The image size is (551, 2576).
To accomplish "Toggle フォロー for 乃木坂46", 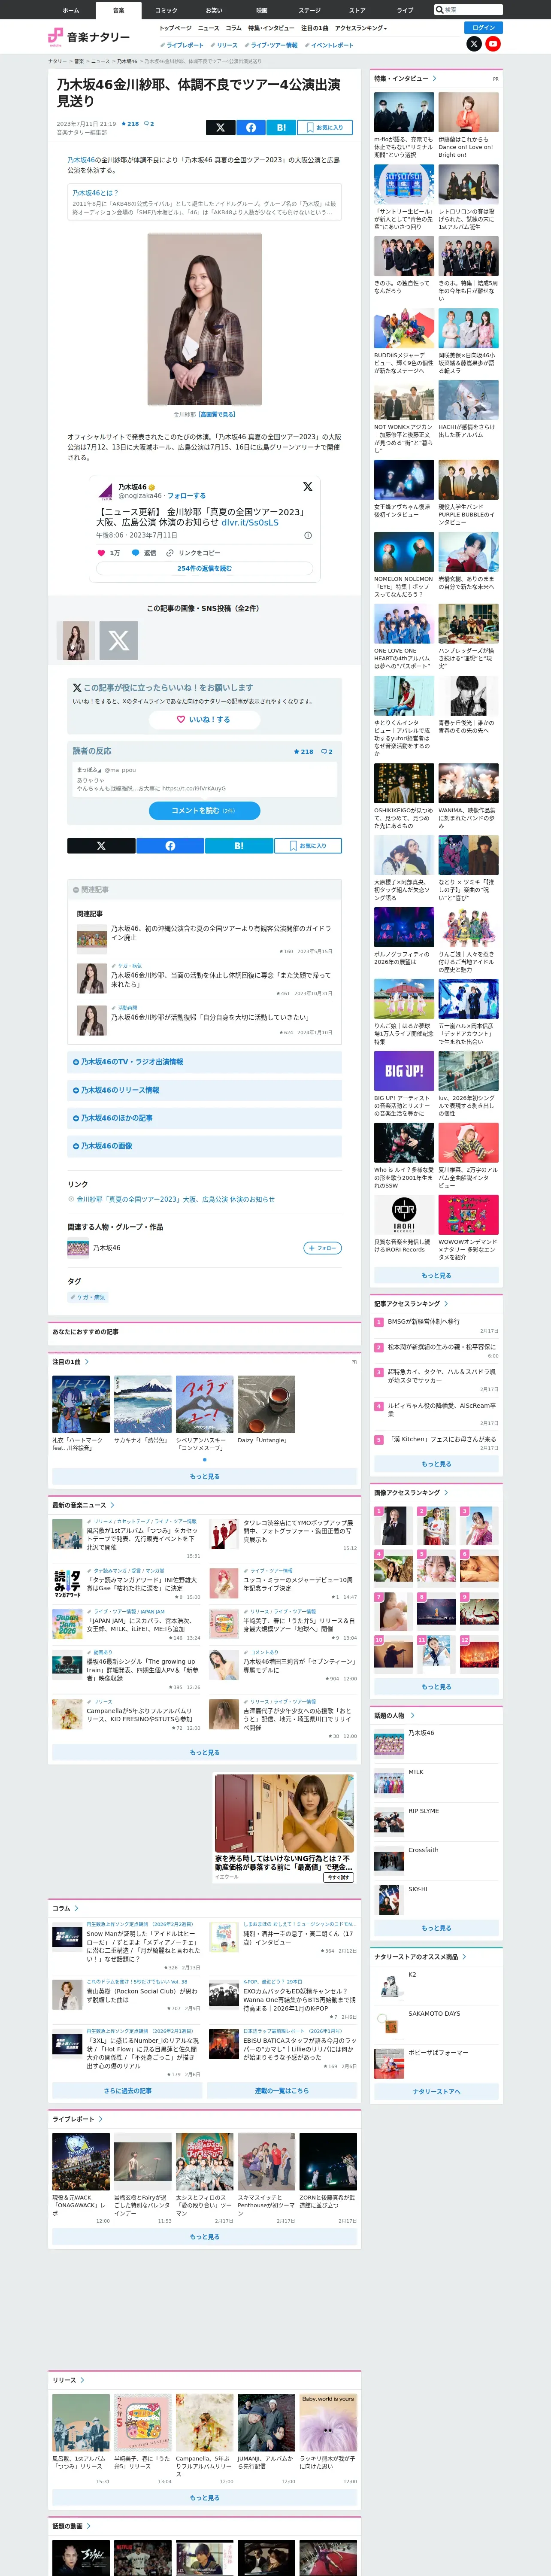I will 322,1248.
